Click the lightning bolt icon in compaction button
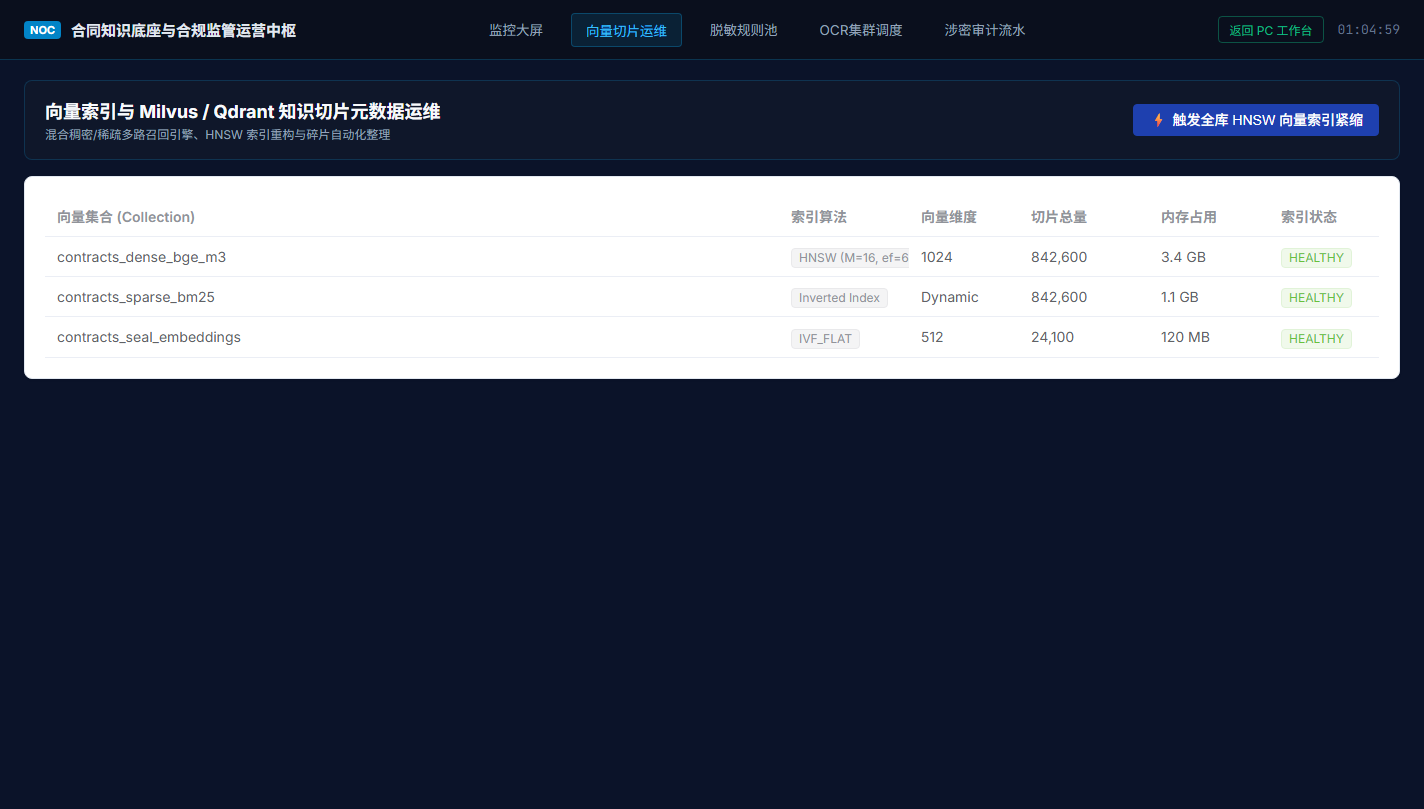The height and width of the screenshot is (809, 1424). pyautogui.click(x=1159, y=120)
